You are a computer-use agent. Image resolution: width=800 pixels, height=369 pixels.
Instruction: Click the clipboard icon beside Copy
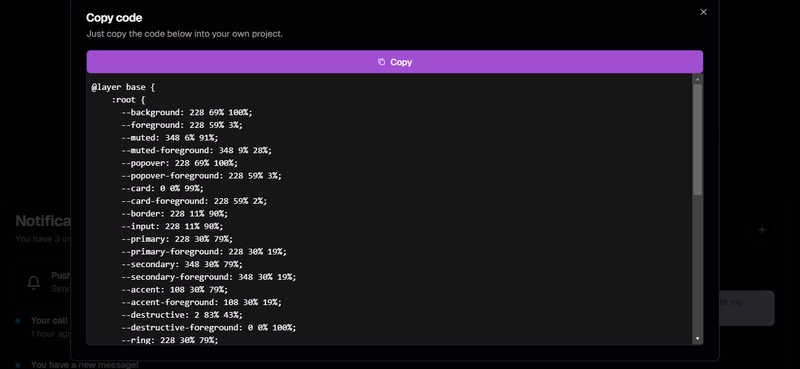(x=381, y=62)
